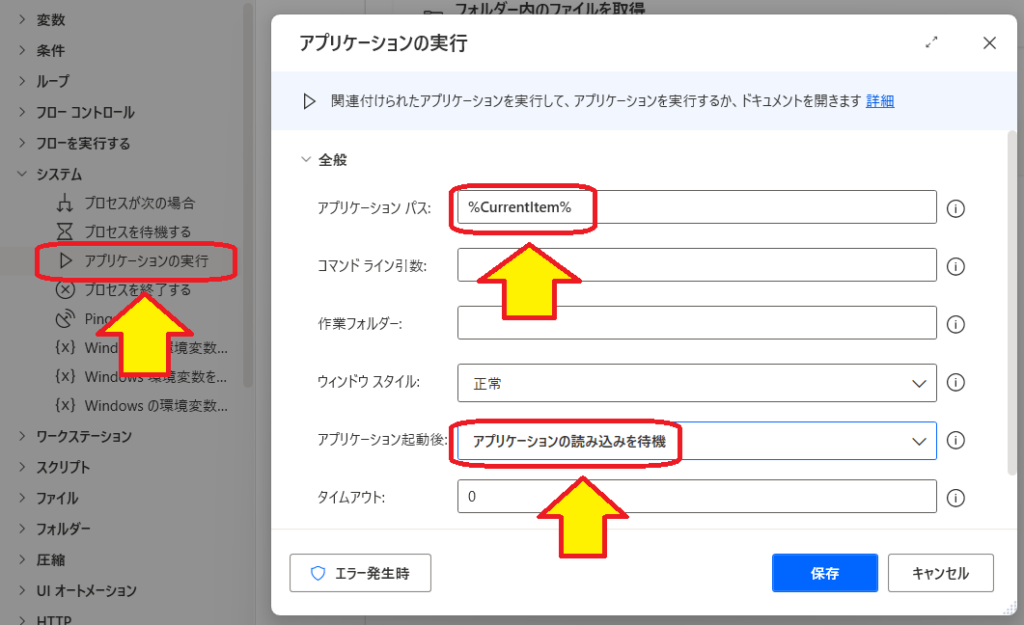Viewport: 1024px width, 625px height.
Task: Select プロセスが次の場合 action in sidebar
Action: 139,203
